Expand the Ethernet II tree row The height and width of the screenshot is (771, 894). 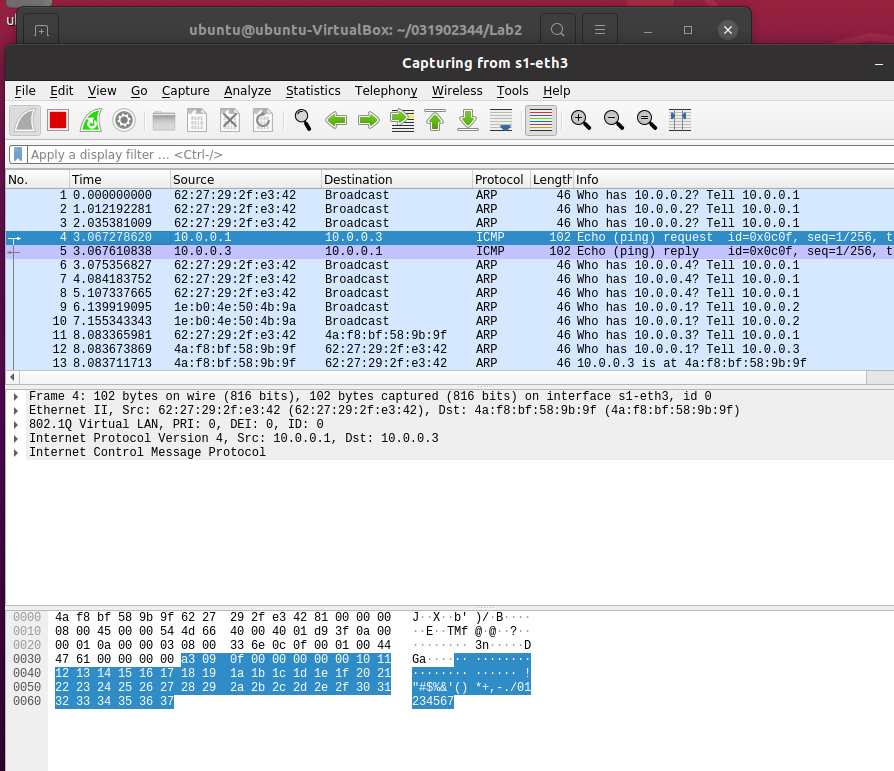point(16,411)
